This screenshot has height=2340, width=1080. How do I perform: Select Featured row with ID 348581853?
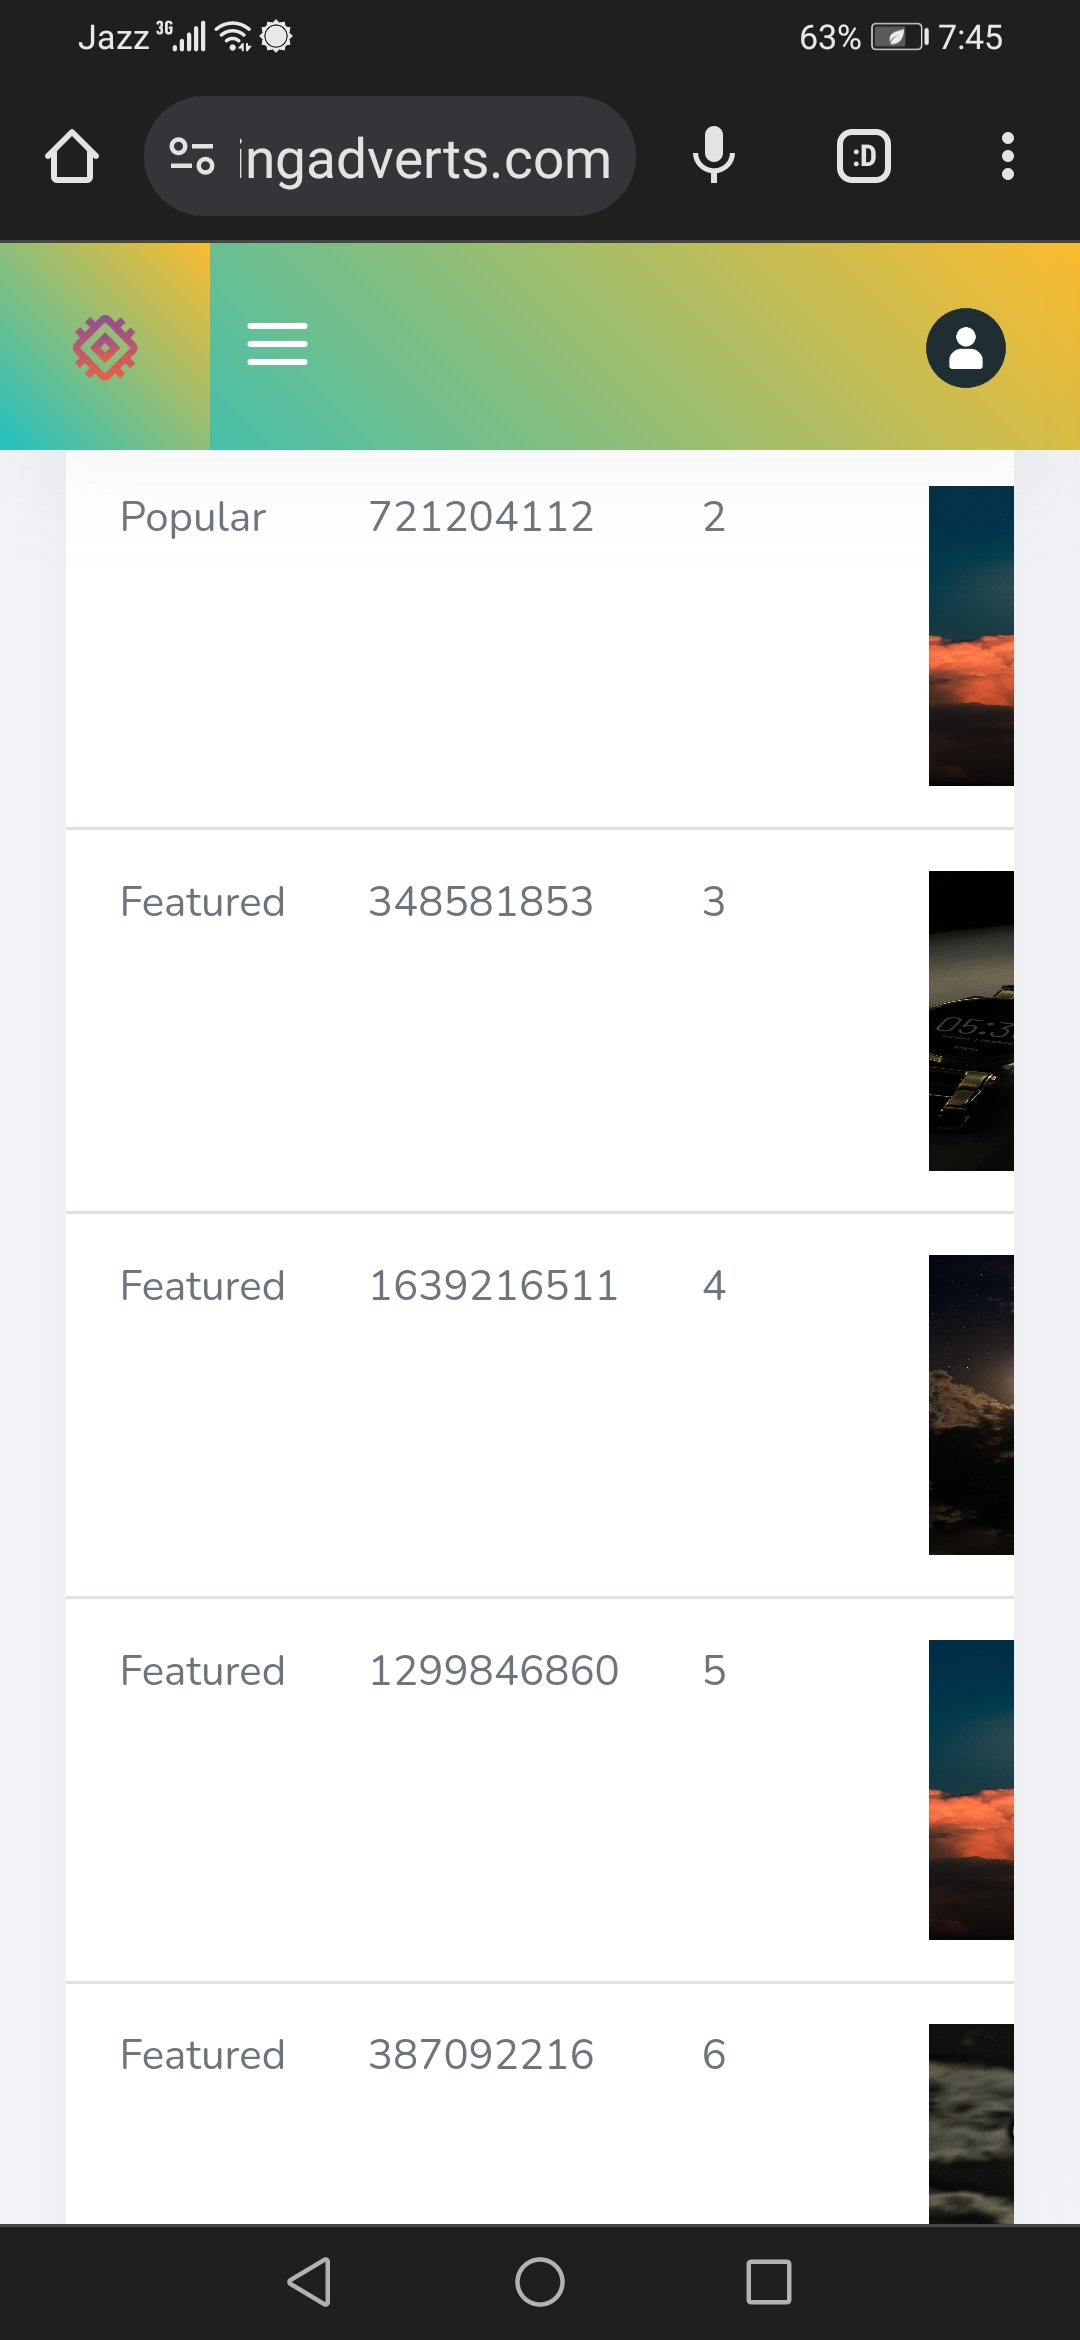point(540,1021)
